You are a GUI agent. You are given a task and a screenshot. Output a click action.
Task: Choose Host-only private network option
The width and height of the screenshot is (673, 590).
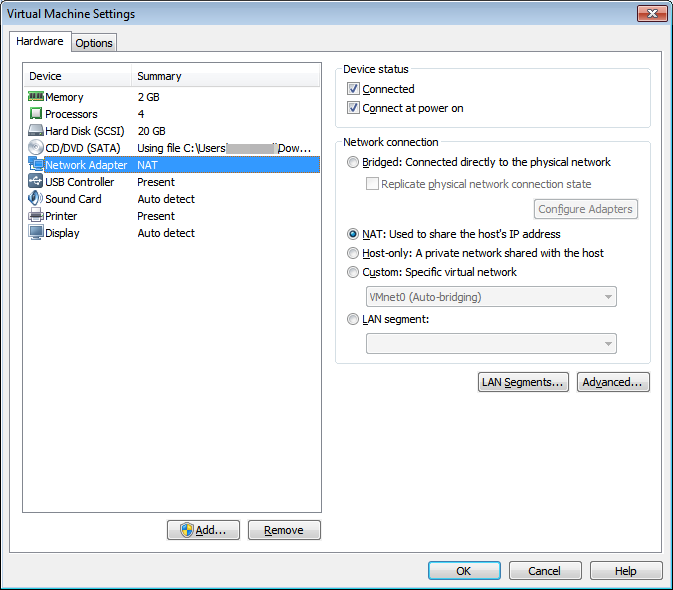tap(352, 253)
